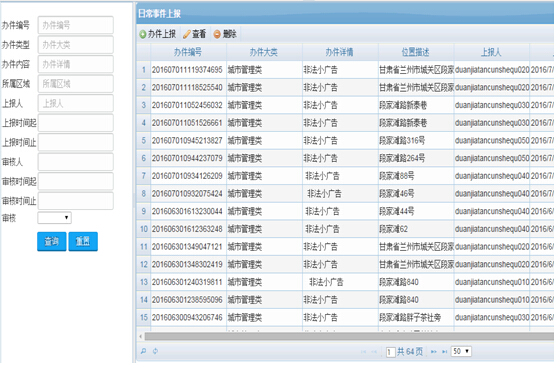The width and height of the screenshot is (560, 369).
Task: Select row with ID 201607010945213827
Action: [345, 141]
